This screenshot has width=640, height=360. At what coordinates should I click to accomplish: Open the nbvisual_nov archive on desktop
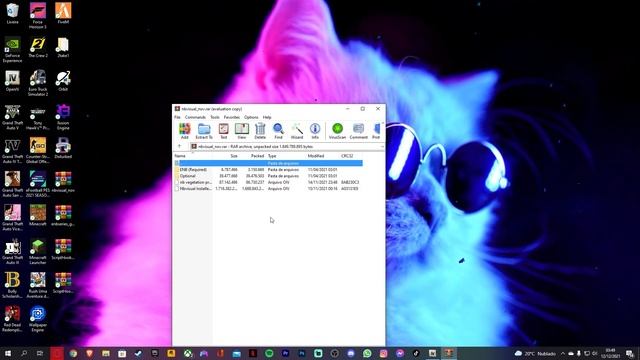[x=63, y=182]
